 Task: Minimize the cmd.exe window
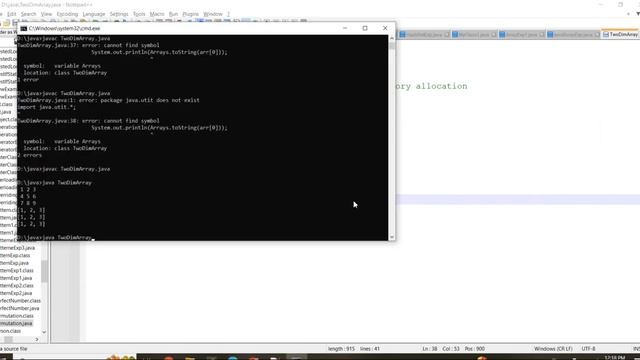pyautogui.click(x=345, y=28)
